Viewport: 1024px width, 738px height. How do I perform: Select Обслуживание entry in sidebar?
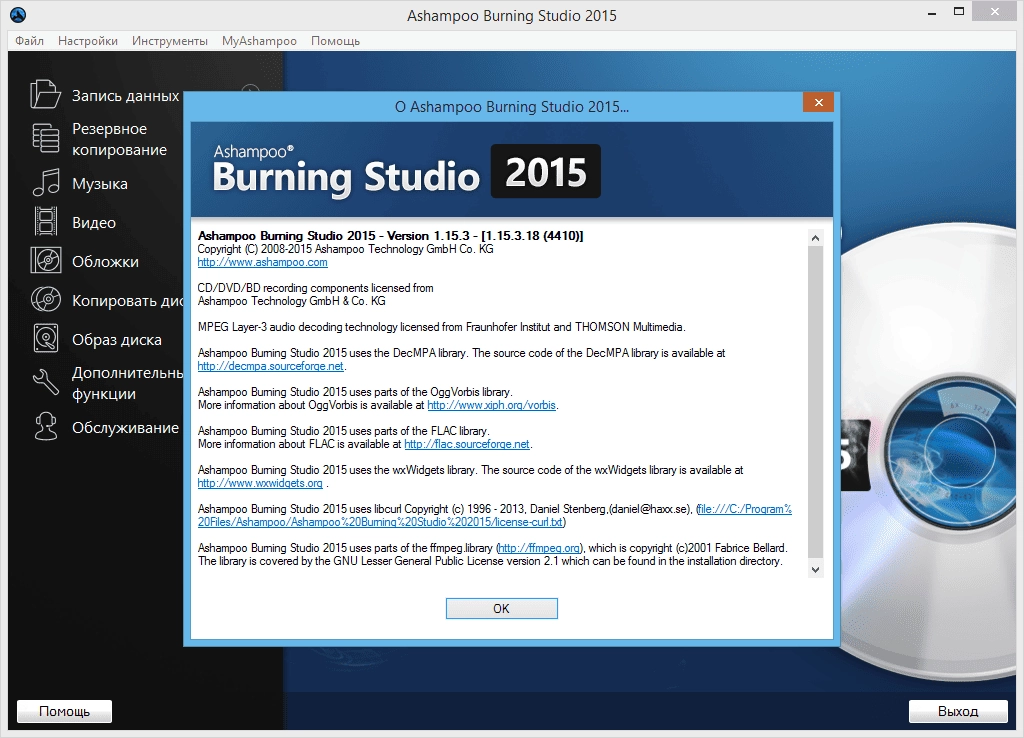point(125,428)
